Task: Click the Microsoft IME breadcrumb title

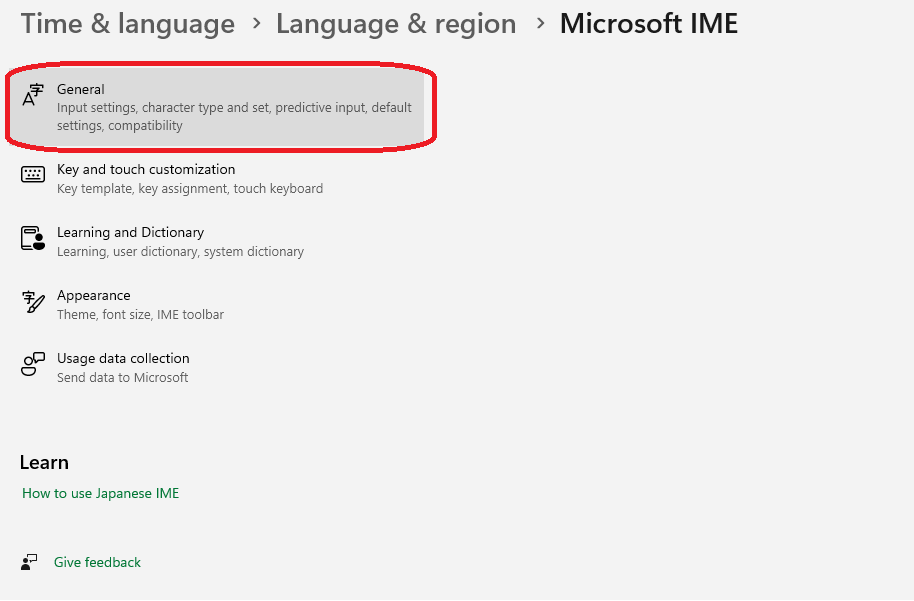Action: click(x=649, y=24)
